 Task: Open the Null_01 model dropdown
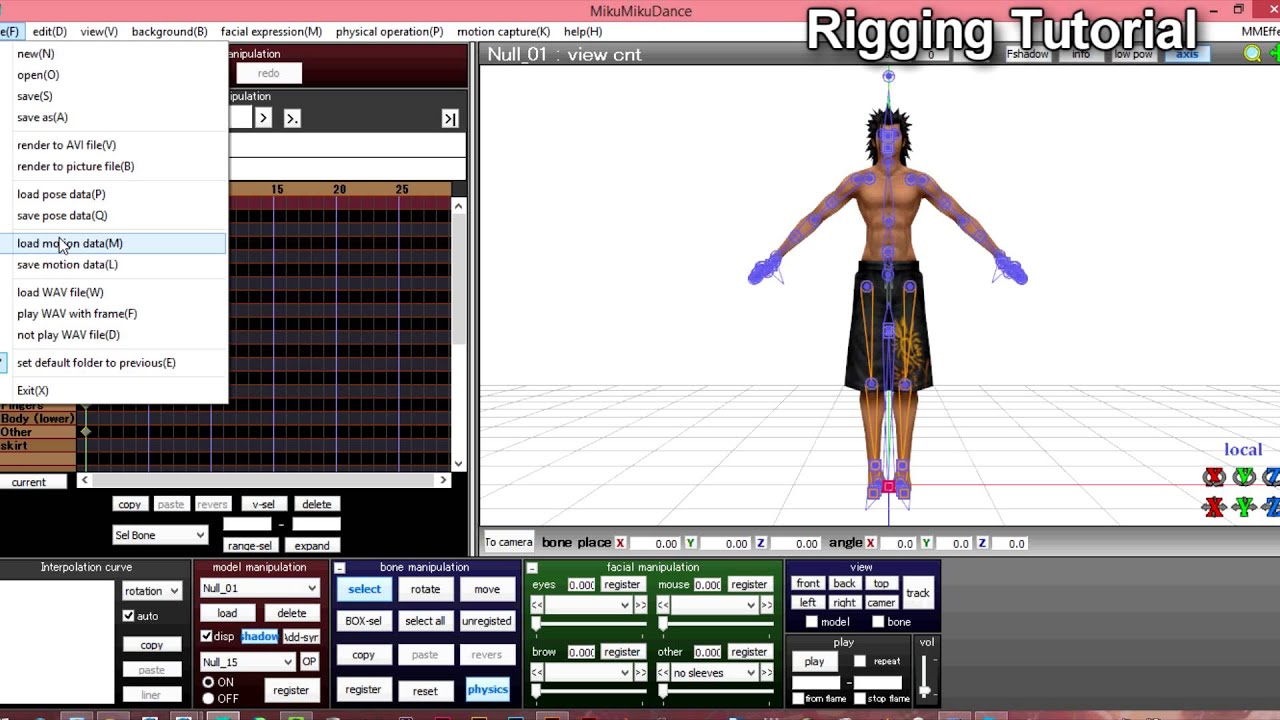[x=259, y=588]
